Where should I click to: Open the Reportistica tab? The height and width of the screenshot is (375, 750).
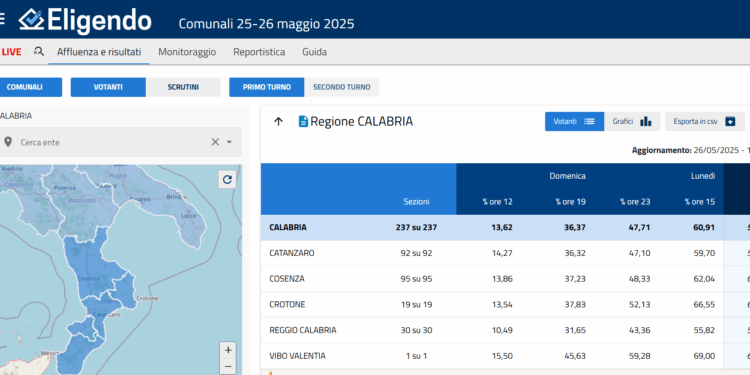pos(259,52)
